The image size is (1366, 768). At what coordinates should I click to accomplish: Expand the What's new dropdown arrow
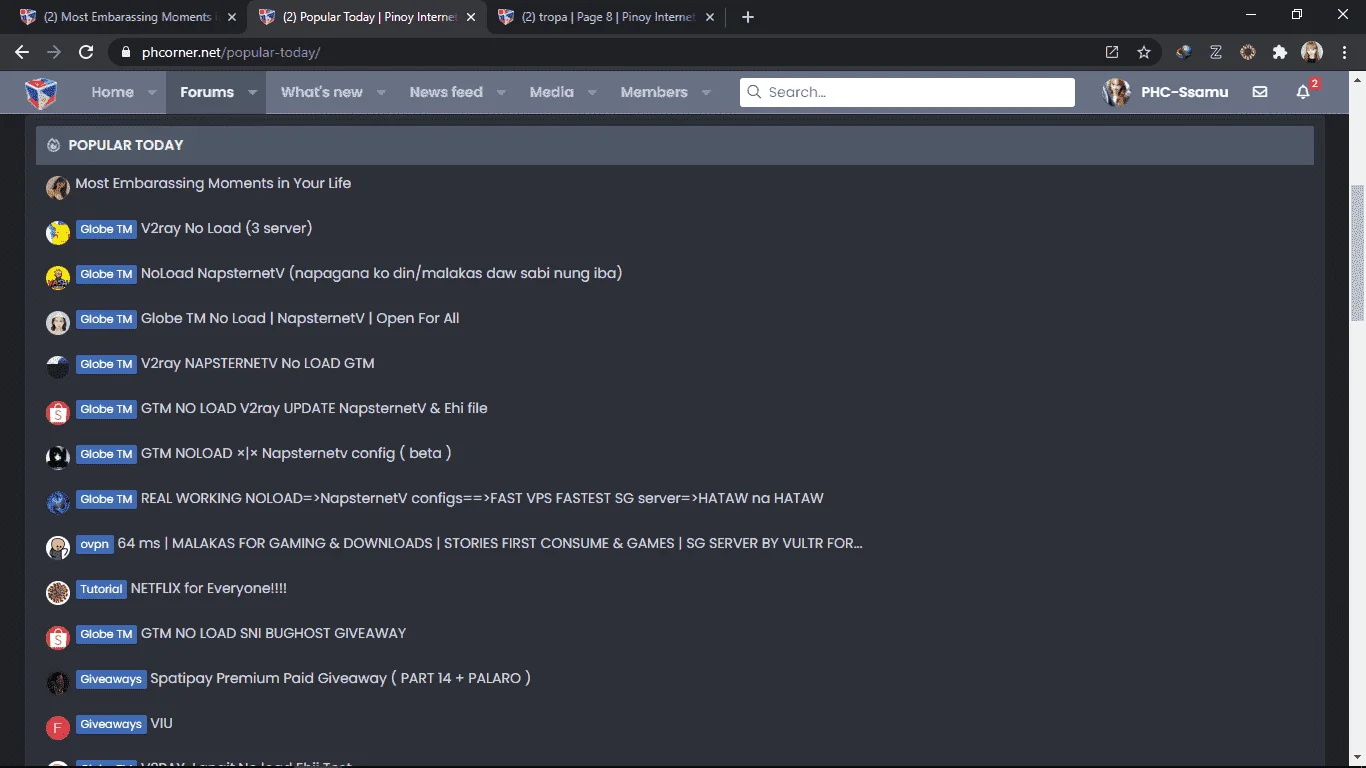pos(381,92)
